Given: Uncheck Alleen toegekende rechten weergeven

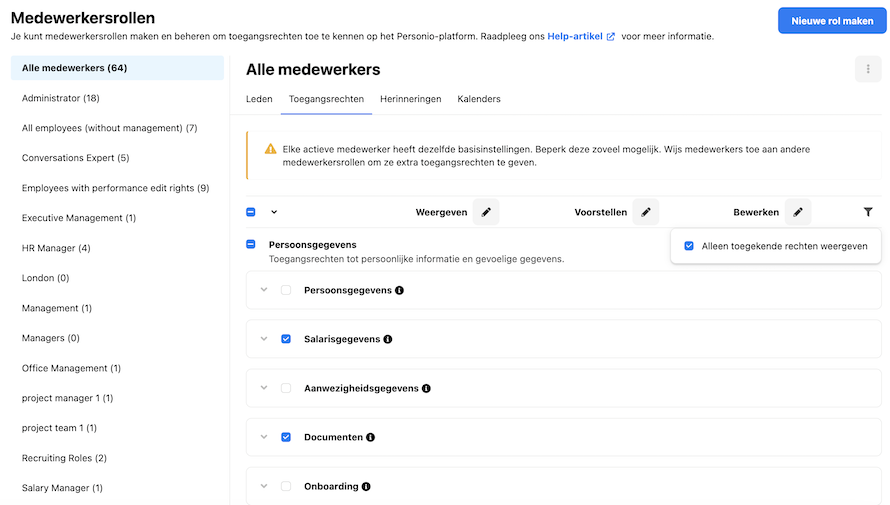Looking at the screenshot, I should pyautogui.click(x=689, y=246).
